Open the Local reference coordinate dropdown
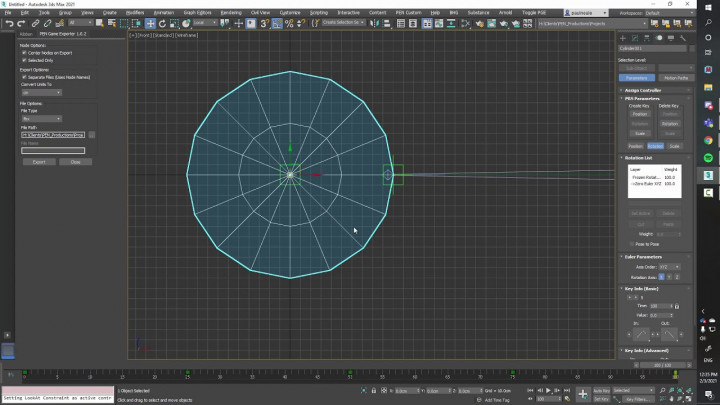The width and height of the screenshot is (720, 405). click(205, 22)
